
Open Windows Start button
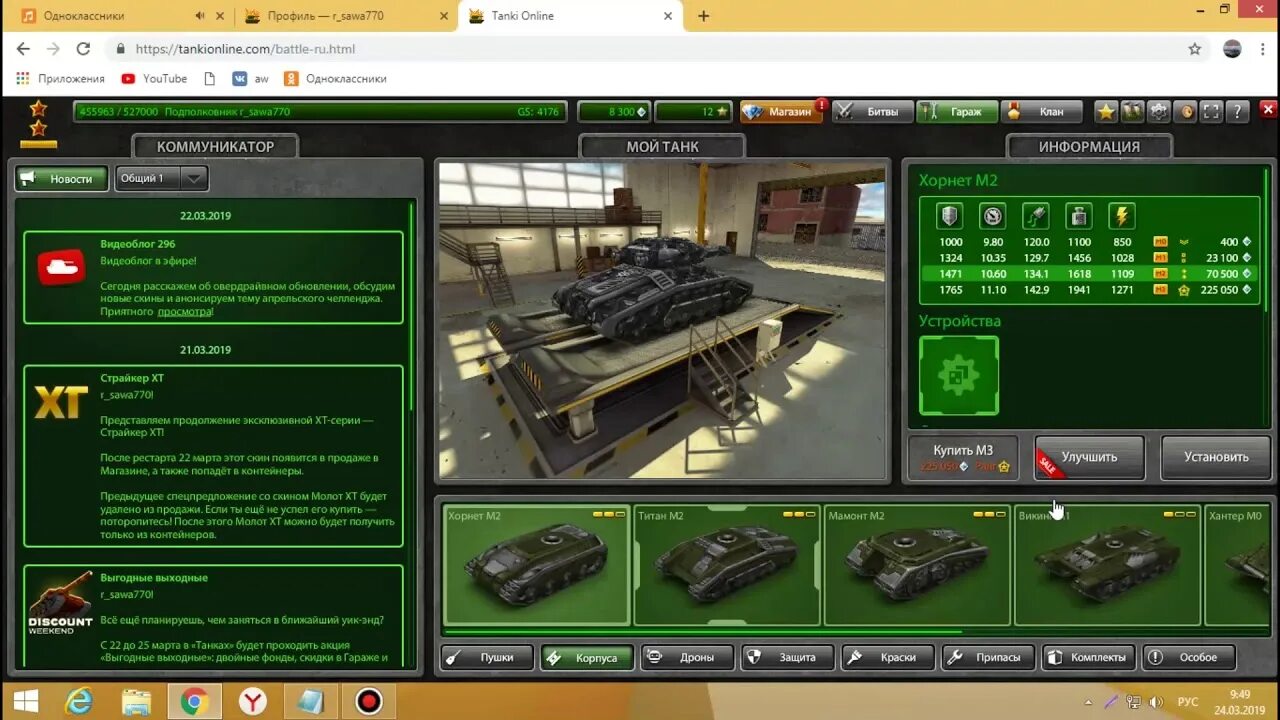click(x=26, y=701)
